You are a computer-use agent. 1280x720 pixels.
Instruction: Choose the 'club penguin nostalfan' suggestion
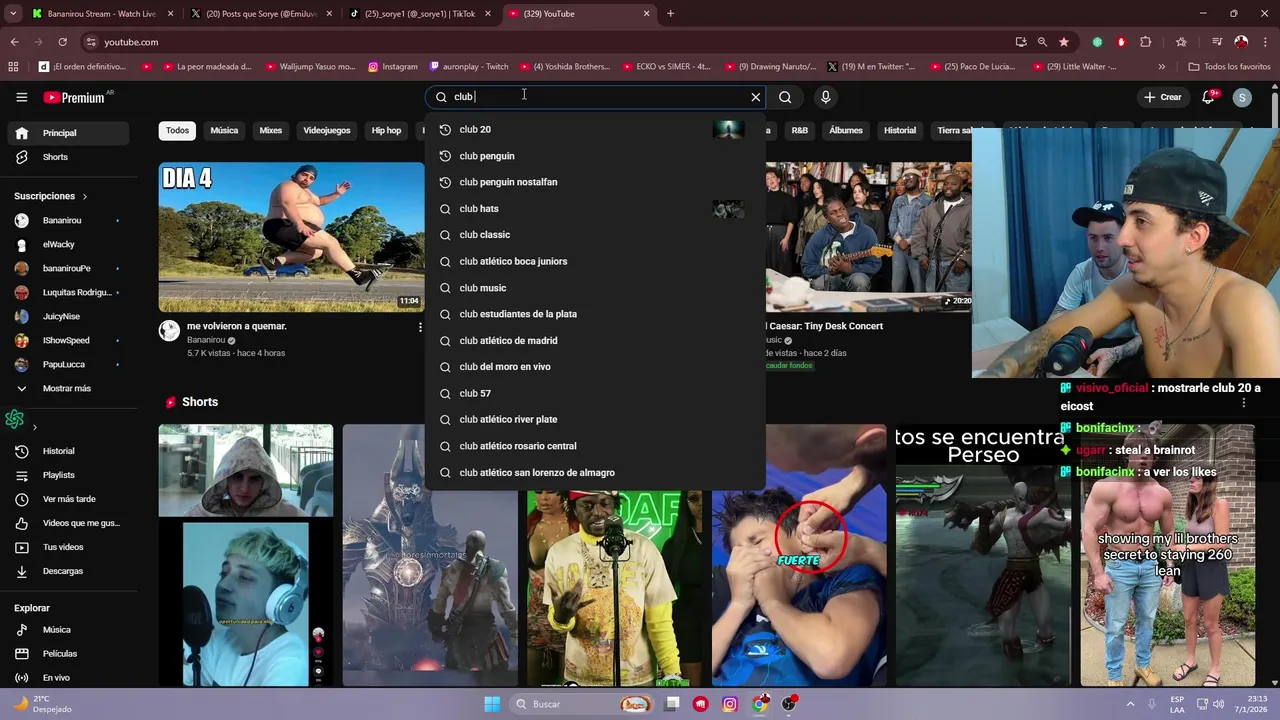click(x=595, y=182)
